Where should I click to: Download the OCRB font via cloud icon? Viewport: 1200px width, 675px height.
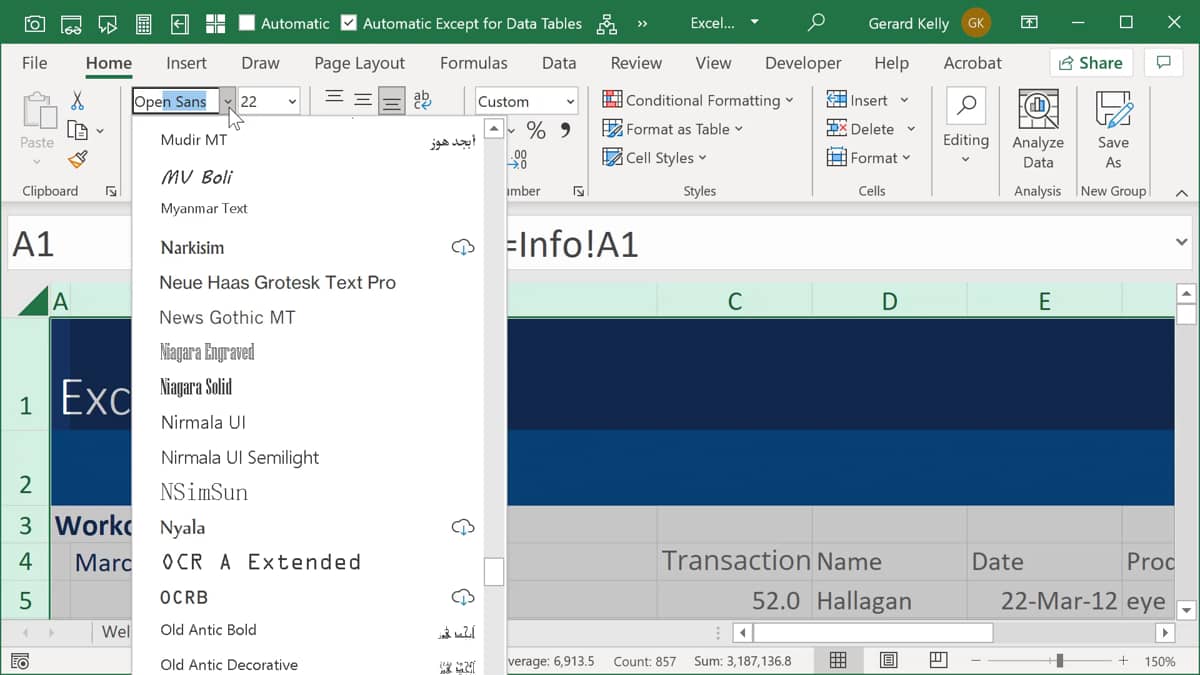[x=462, y=597]
